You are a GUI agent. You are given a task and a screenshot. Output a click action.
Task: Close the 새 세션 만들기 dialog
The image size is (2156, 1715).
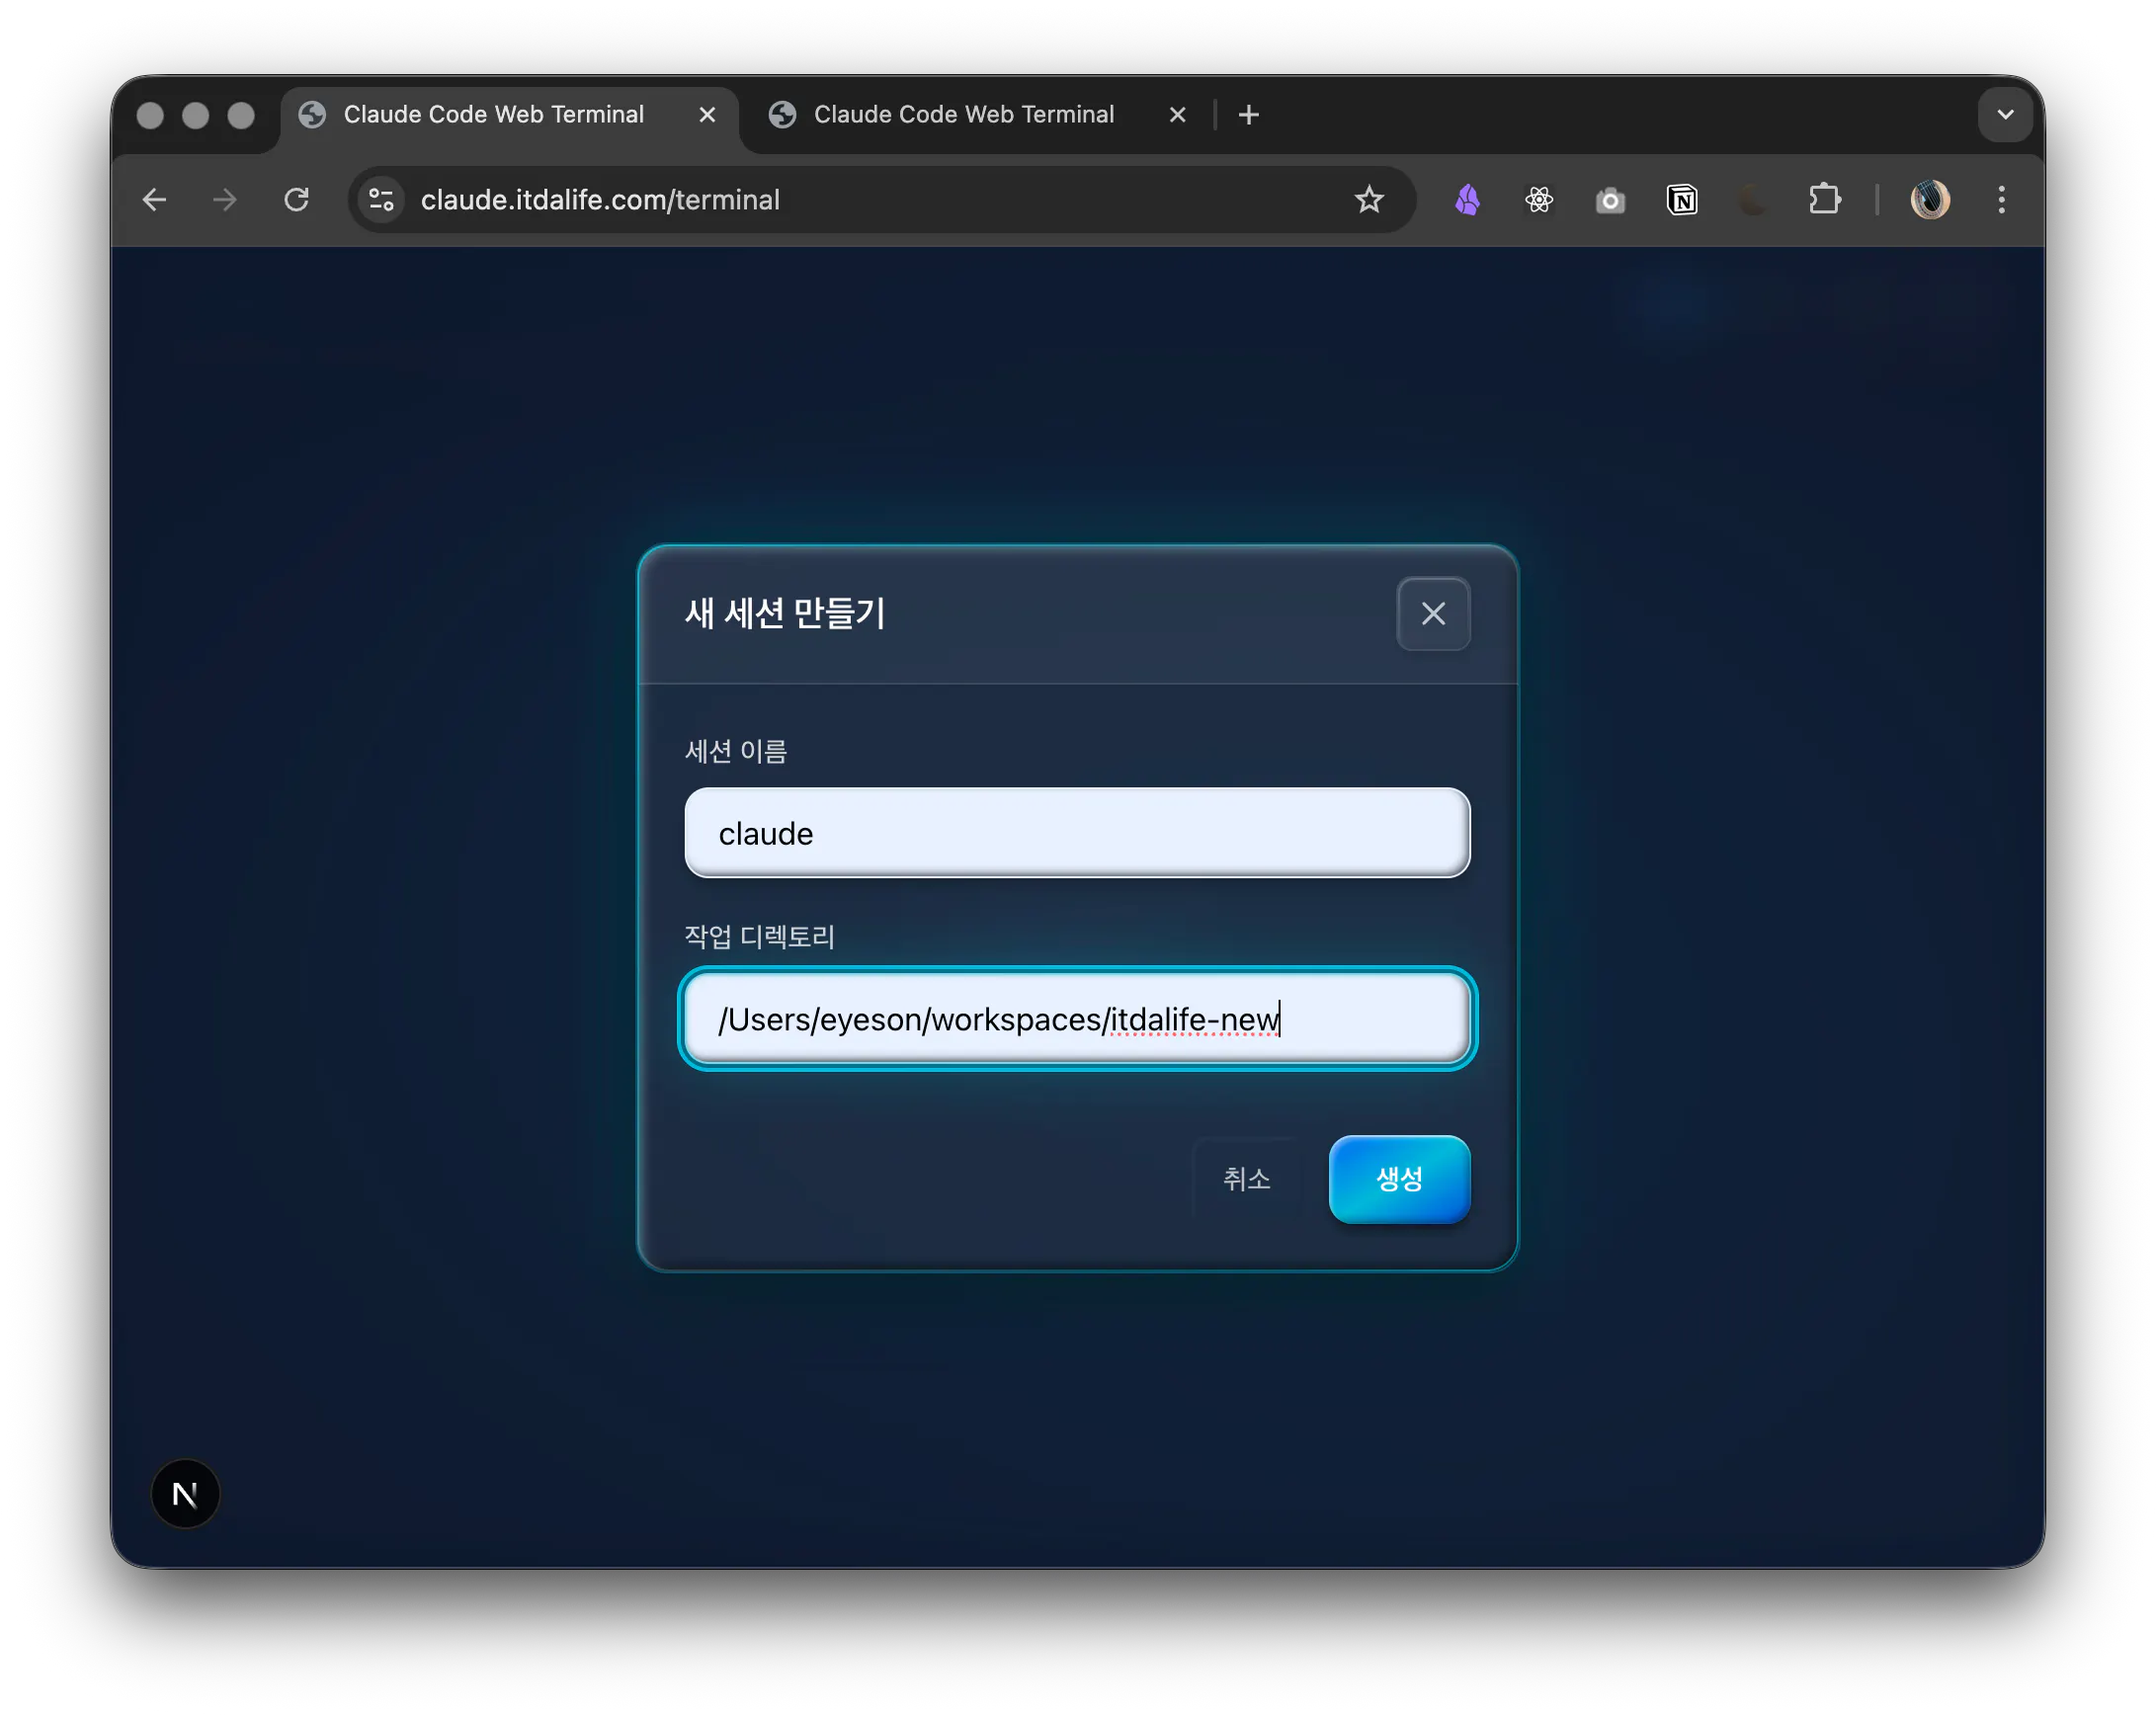[1432, 613]
